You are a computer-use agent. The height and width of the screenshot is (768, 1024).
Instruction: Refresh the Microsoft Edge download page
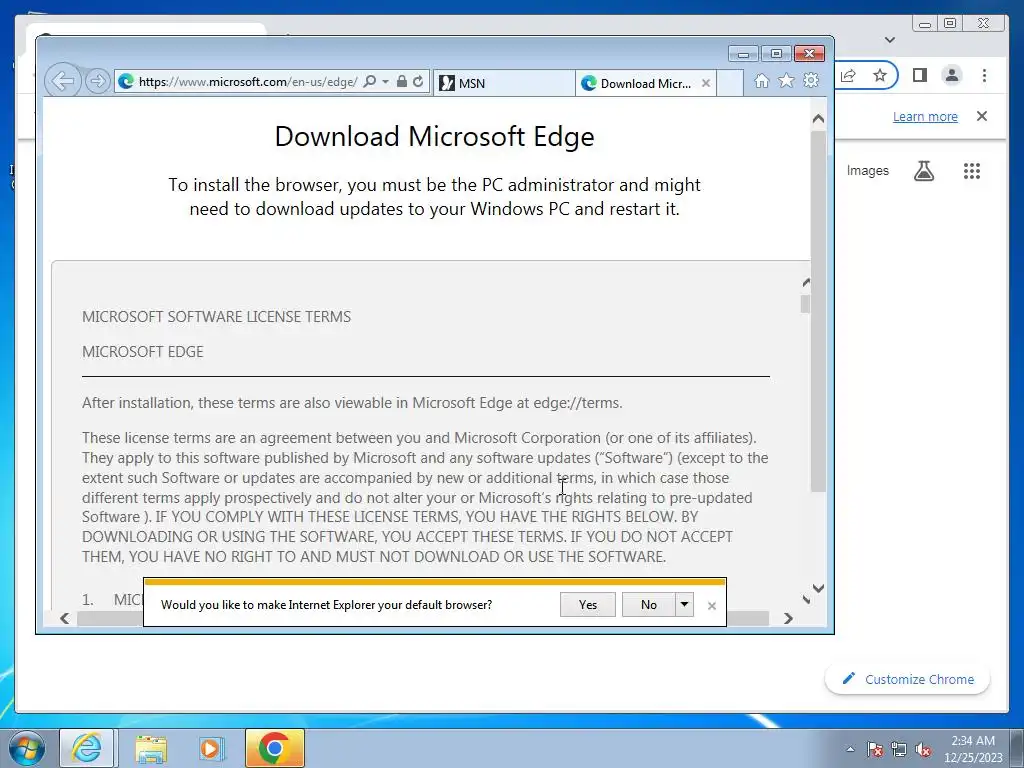[418, 82]
